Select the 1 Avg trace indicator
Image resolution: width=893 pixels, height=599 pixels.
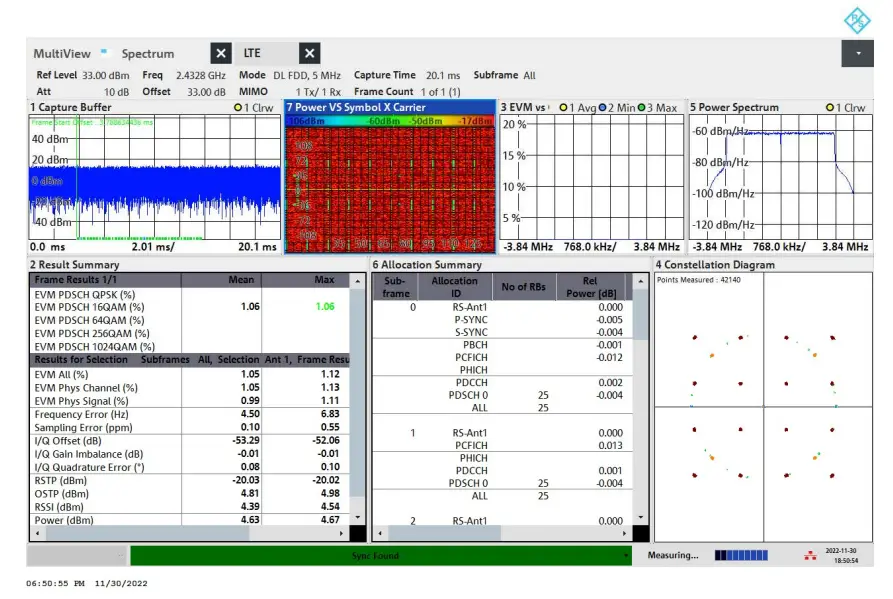(578, 108)
